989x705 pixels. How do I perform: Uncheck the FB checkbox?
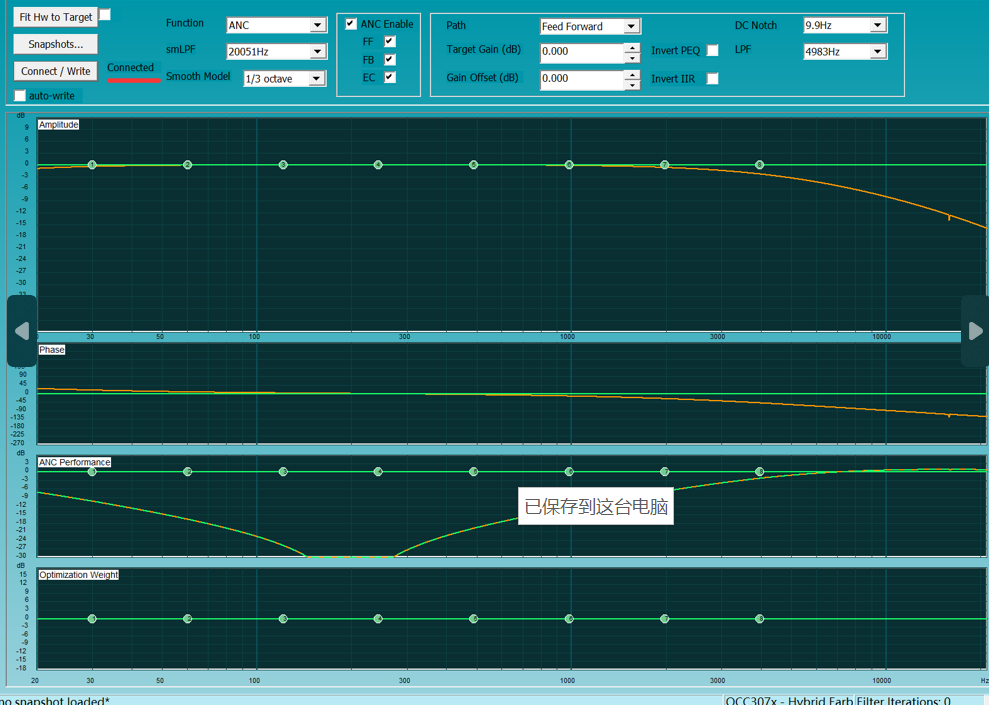[x=390, y=59]
